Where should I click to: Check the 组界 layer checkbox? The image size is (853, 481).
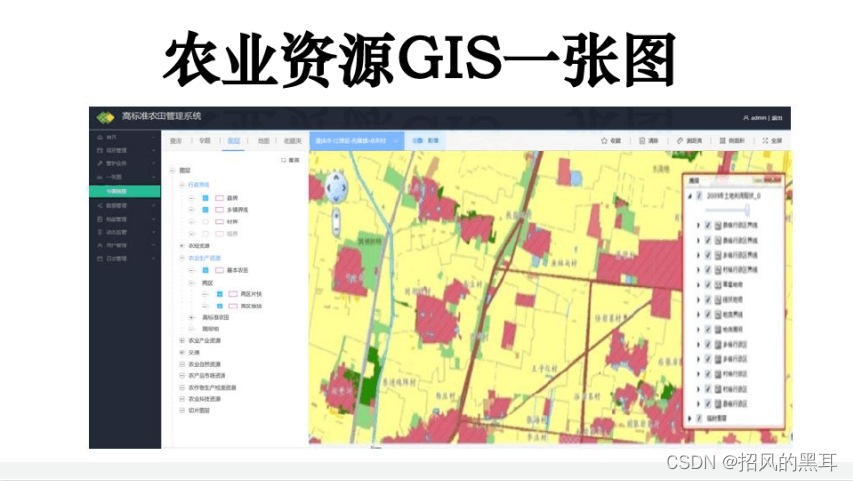(206, 234)
